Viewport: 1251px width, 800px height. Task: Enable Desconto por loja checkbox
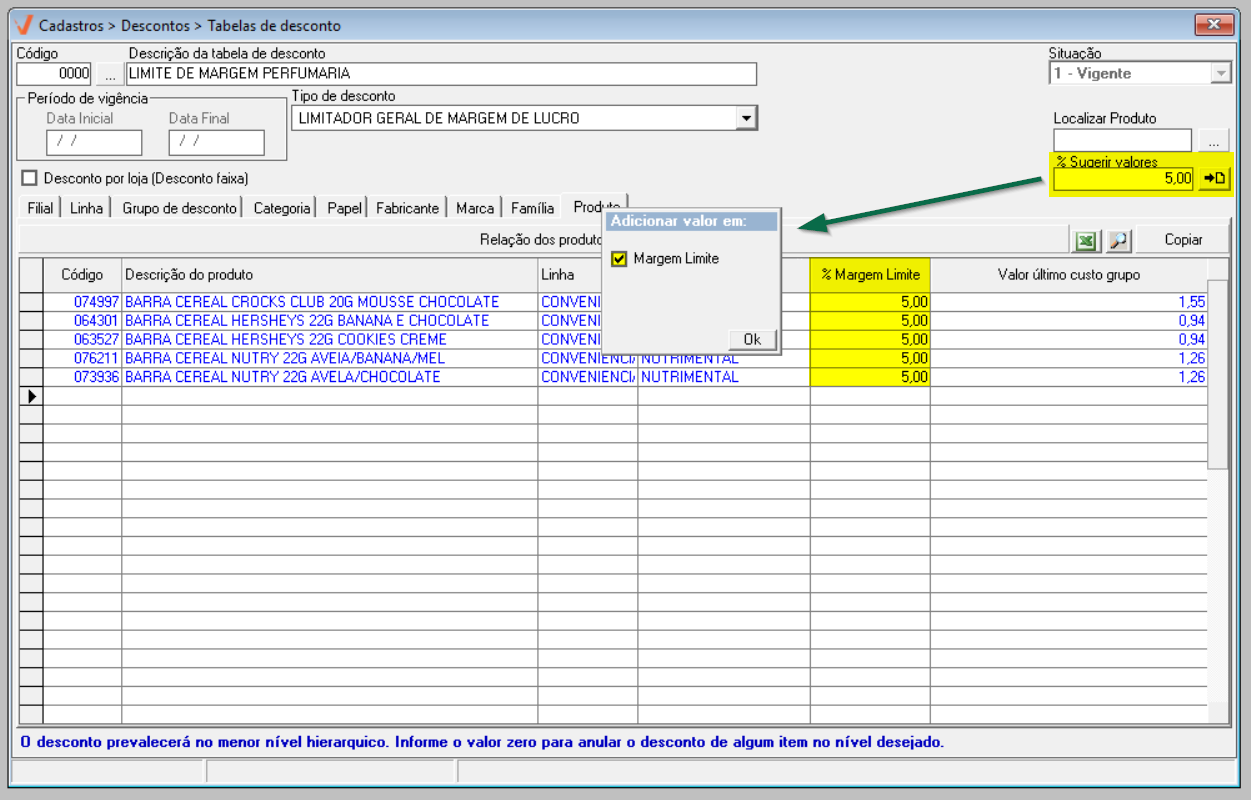[x=29, y=178]
